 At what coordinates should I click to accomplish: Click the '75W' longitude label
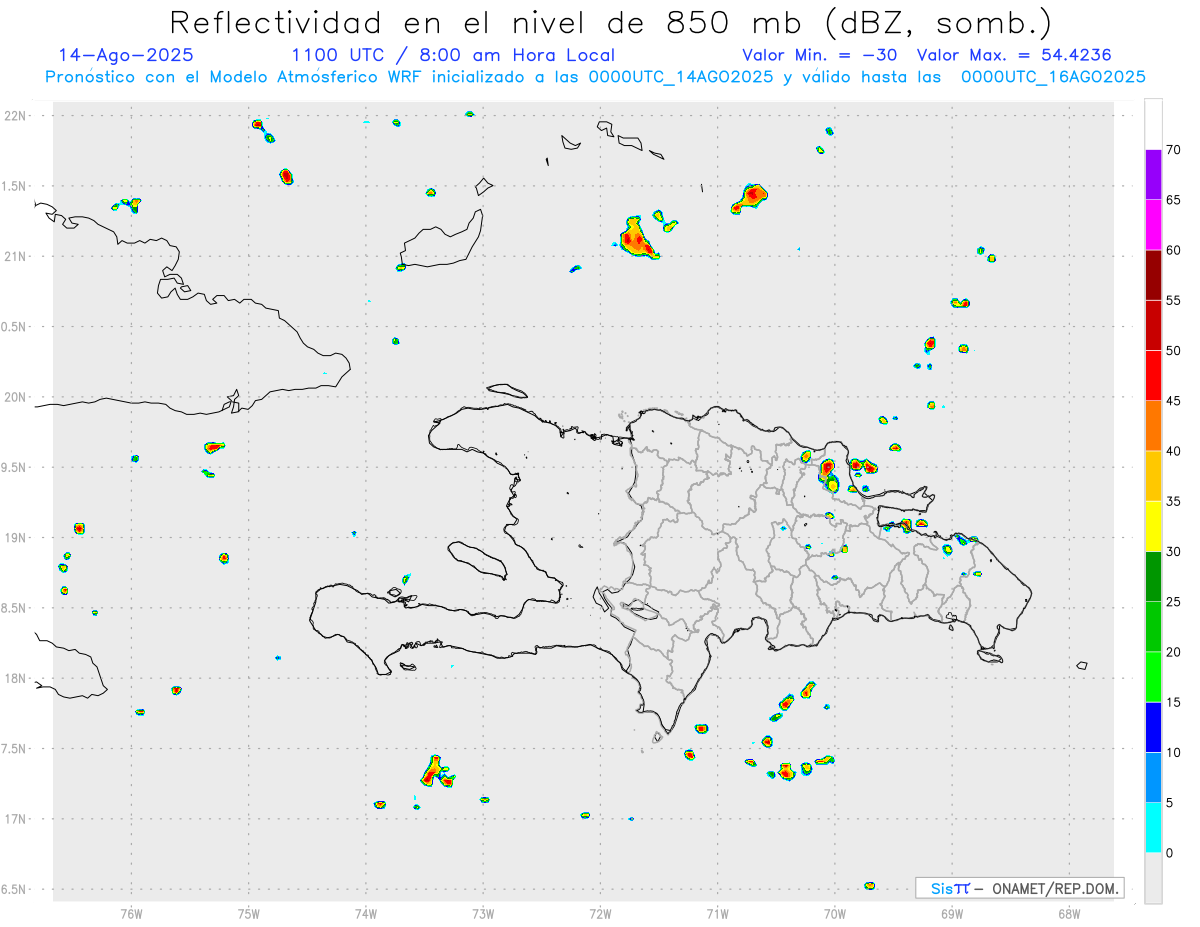tap(249, 914)
